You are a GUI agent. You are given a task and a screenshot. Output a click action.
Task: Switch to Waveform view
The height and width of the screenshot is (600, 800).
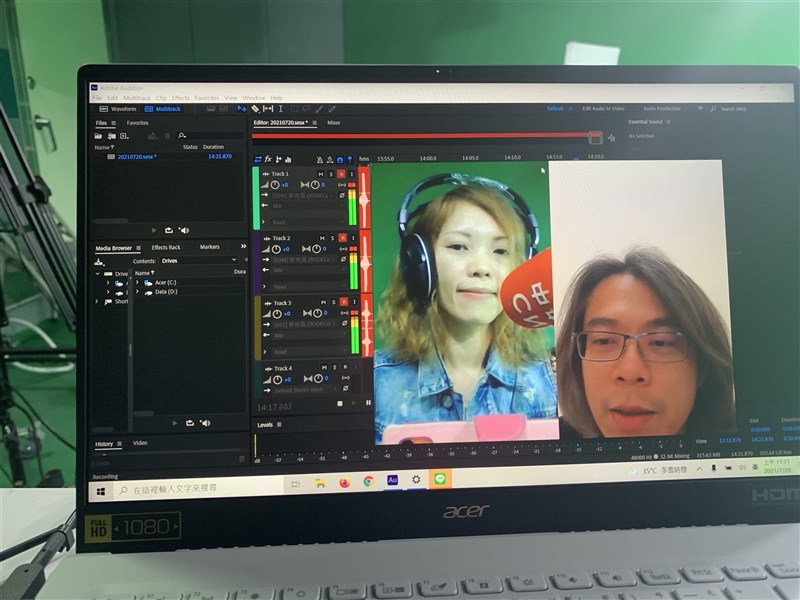pos(118,109)
